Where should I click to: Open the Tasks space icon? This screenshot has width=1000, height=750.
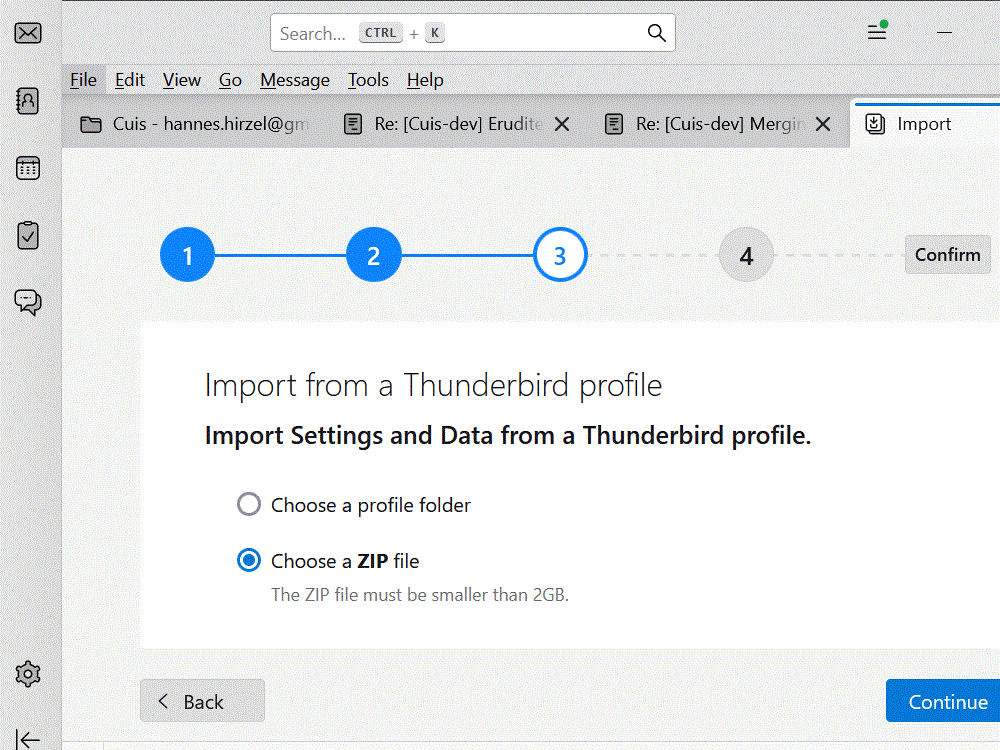tap(28, 235)
